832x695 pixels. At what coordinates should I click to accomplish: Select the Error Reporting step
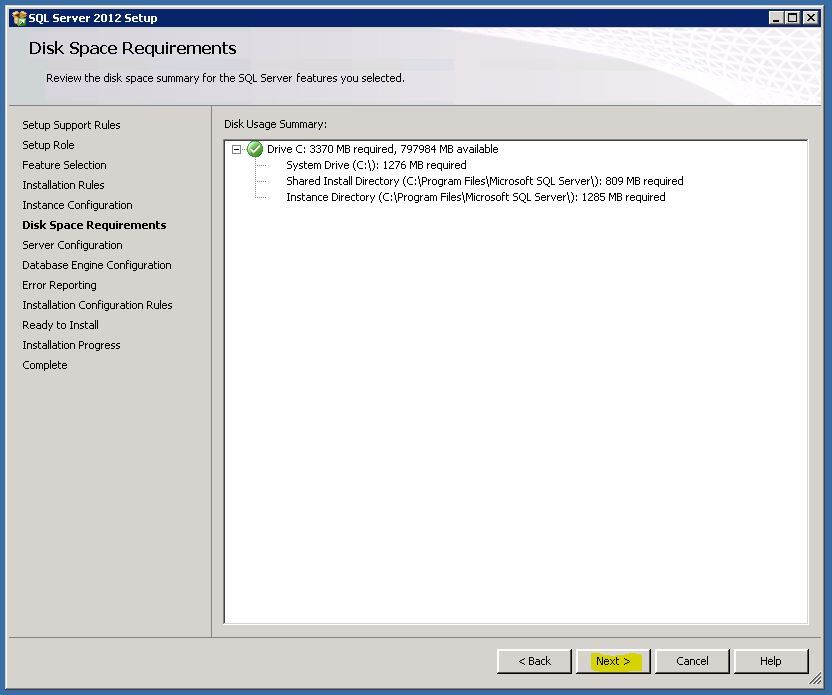click(x=59, y=285)
